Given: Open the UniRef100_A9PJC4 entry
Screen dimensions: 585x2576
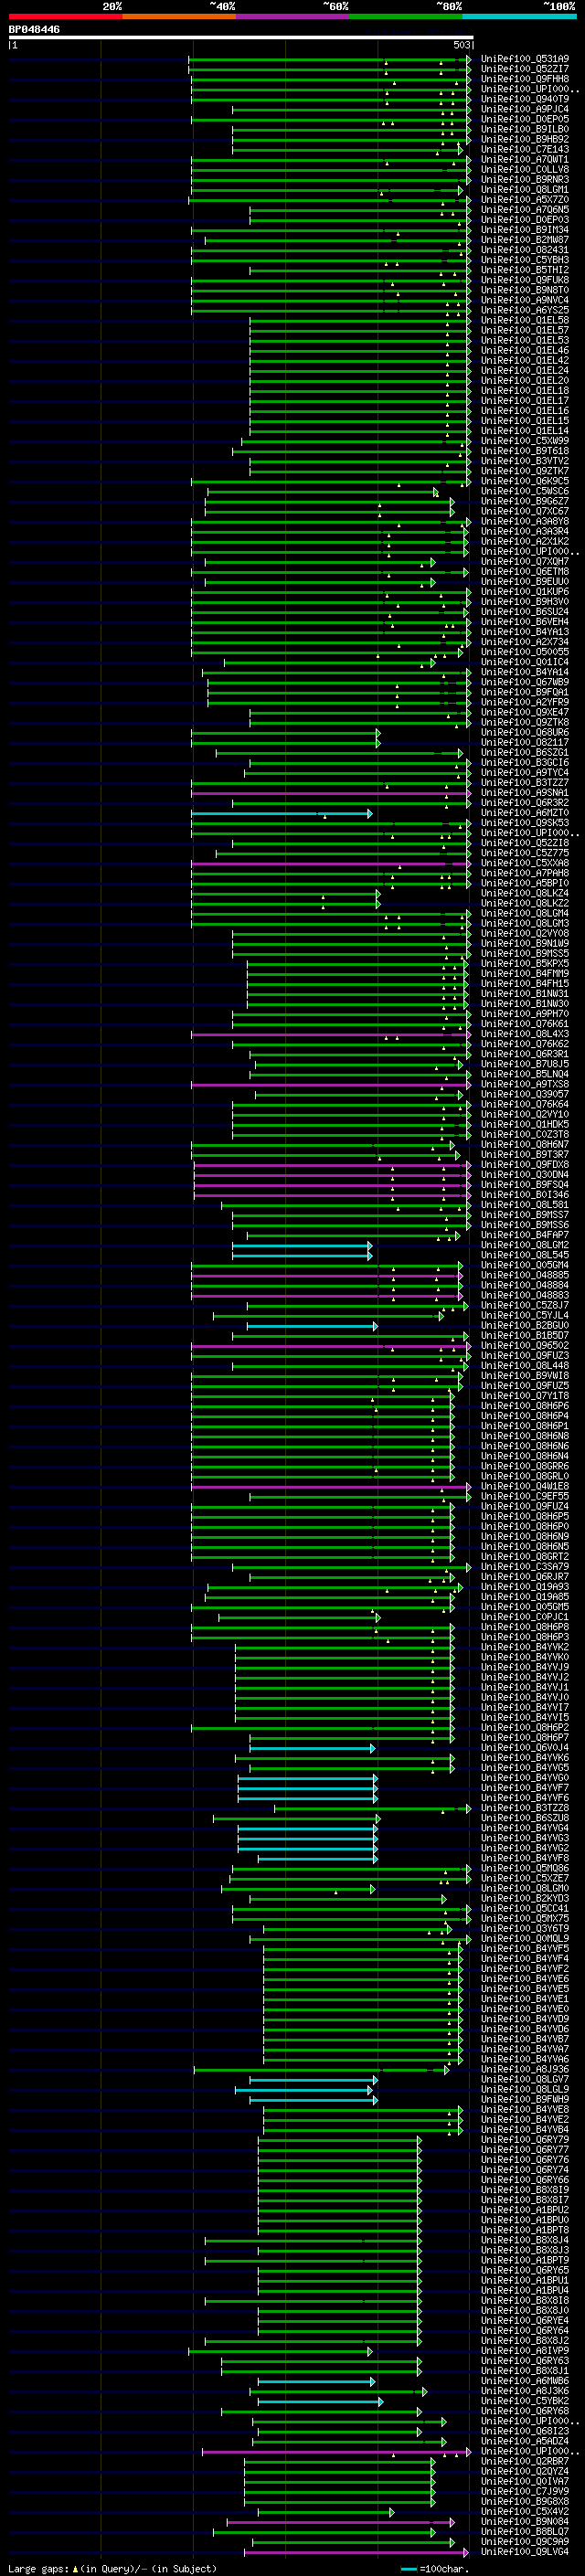Looking at the screenshot, I should click(525, 109).
